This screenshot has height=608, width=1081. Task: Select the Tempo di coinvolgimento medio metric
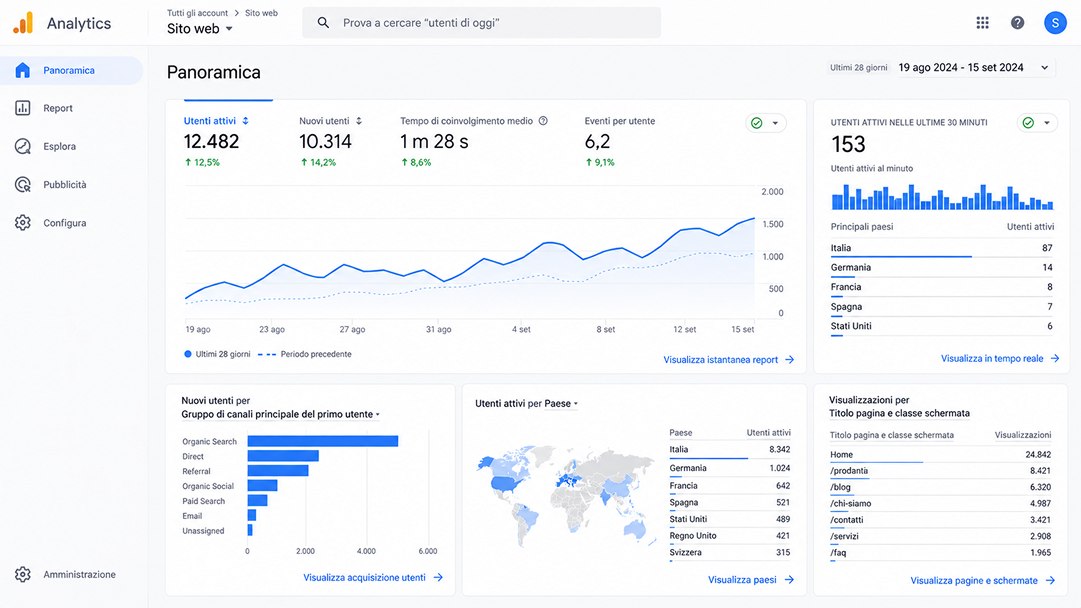click(474, 141)
